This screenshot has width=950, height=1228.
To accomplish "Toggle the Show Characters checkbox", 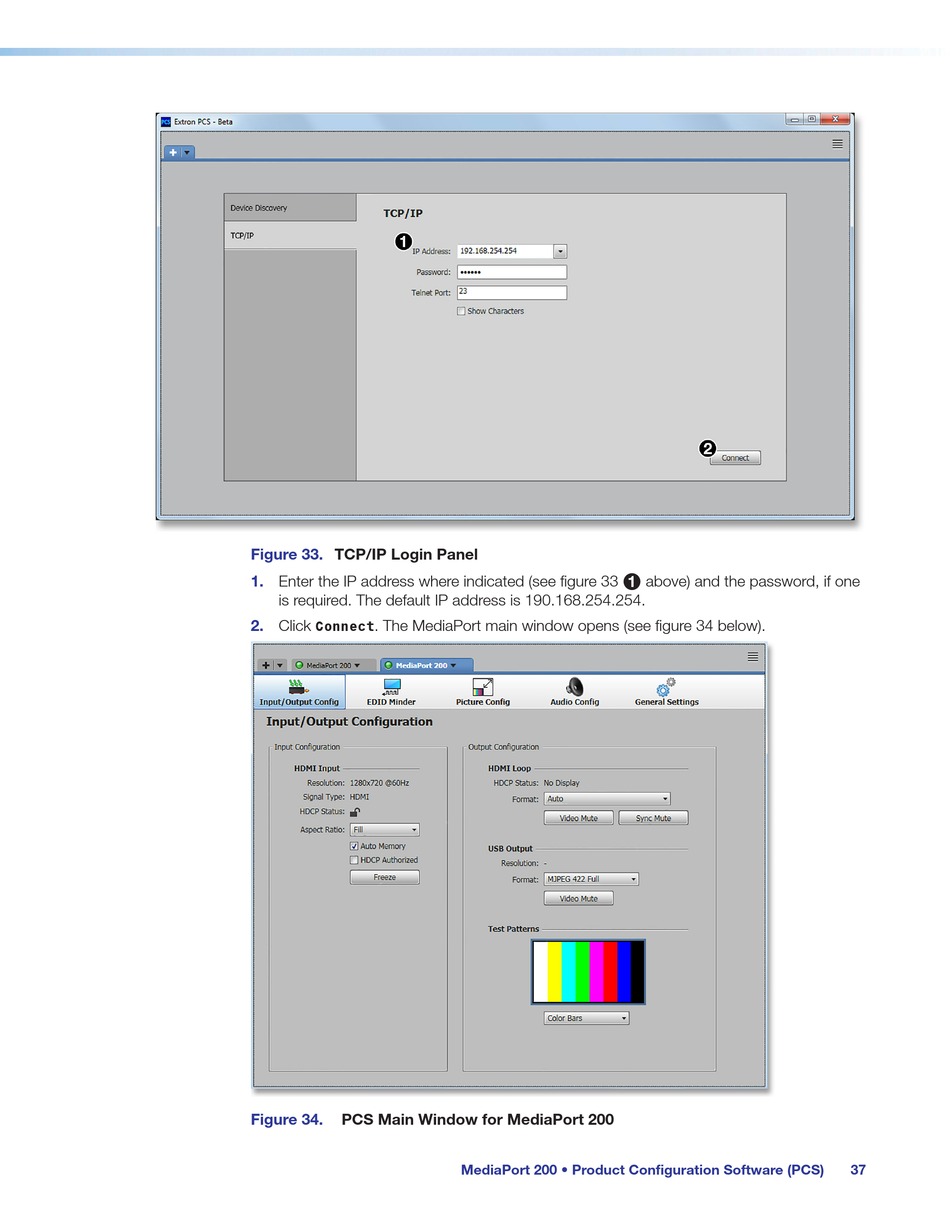I will pyautogui.click(x=461, y=311).
